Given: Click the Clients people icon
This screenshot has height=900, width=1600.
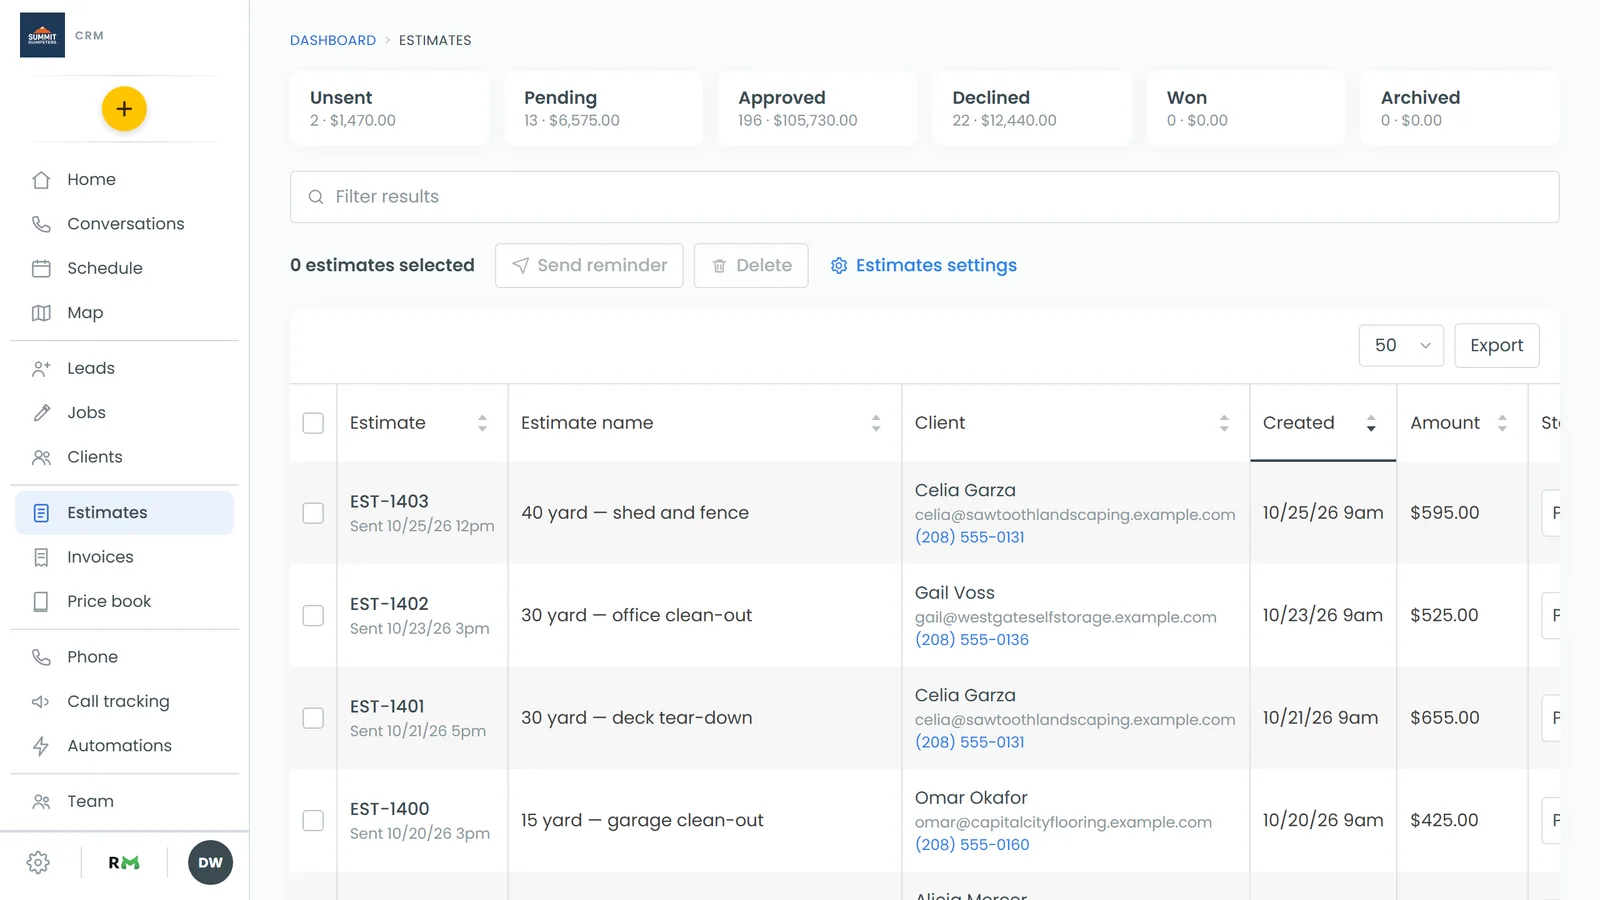Looking at the screenshot, I should [x=41, y=457].
